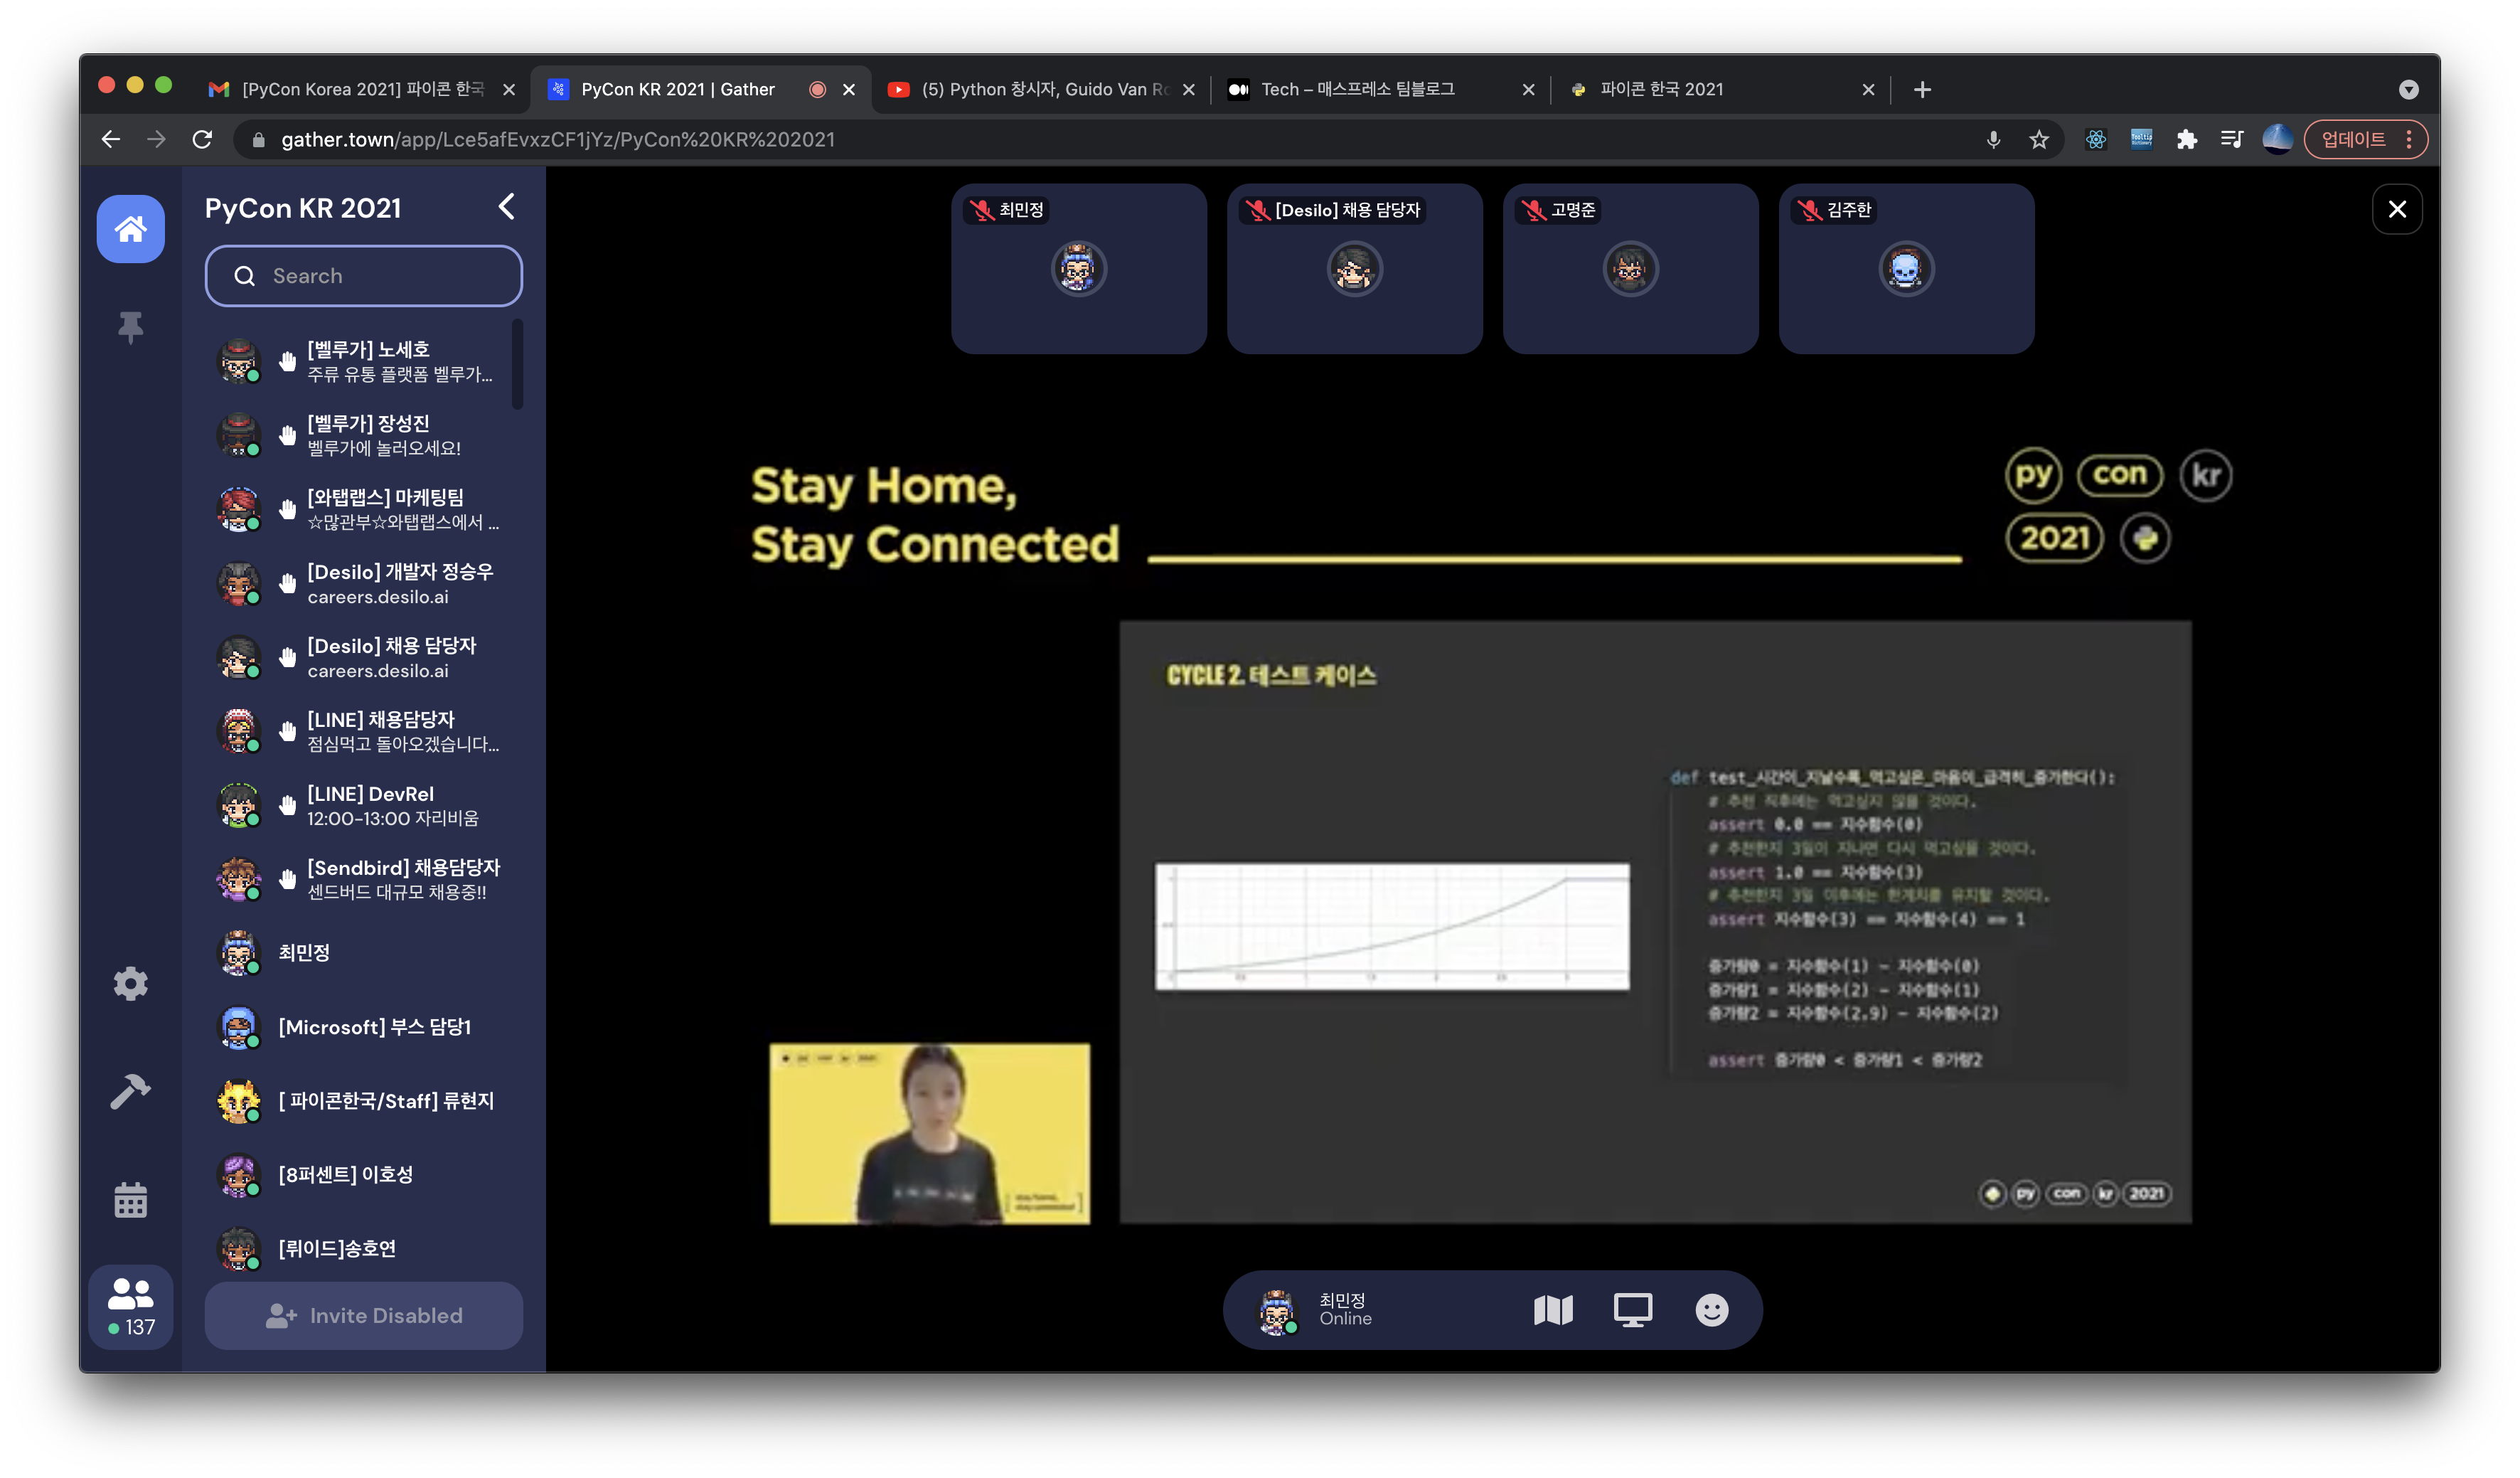Open the calendar icon in sidebar
The image size is (2520, 1478).
[130, 1199]
